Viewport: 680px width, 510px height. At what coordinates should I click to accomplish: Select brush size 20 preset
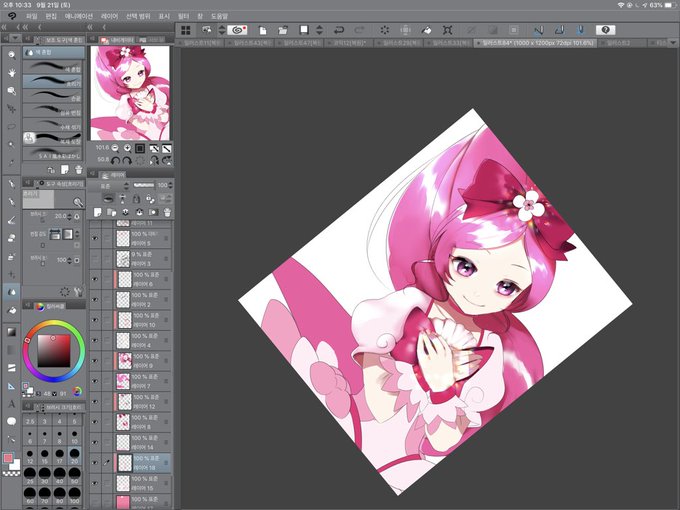[75, 456]
